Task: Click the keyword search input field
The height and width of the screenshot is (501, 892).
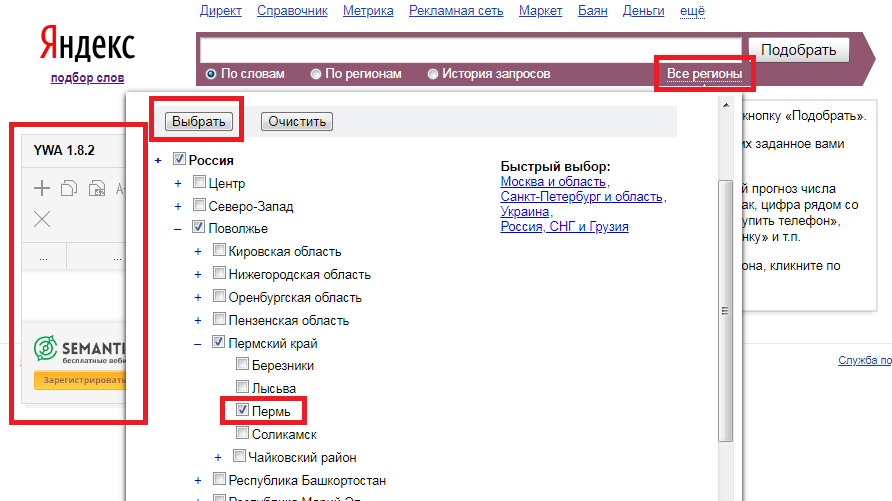Action: (471, 50)
